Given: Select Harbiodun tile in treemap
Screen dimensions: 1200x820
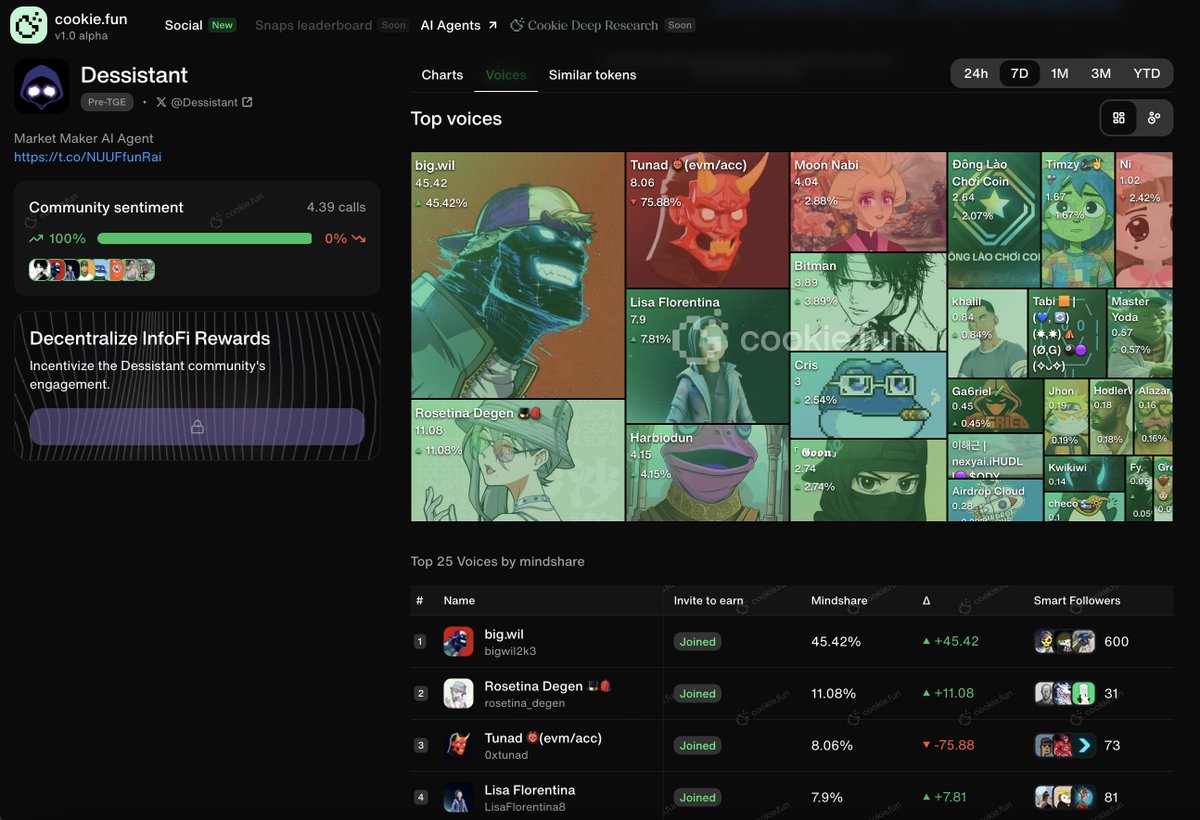Looking at the screenshot, I should pyautogui.click(x=708, y=473).
